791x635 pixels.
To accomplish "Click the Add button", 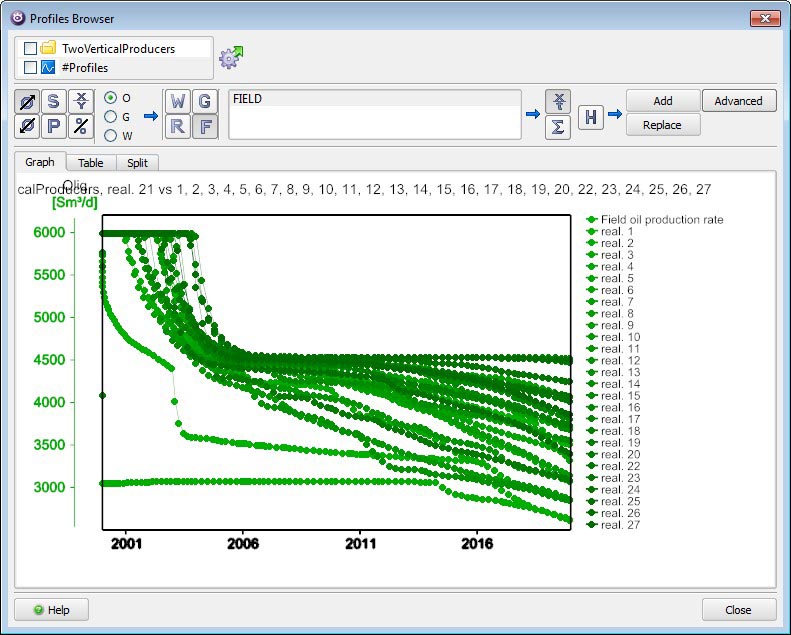I will 663,101.
